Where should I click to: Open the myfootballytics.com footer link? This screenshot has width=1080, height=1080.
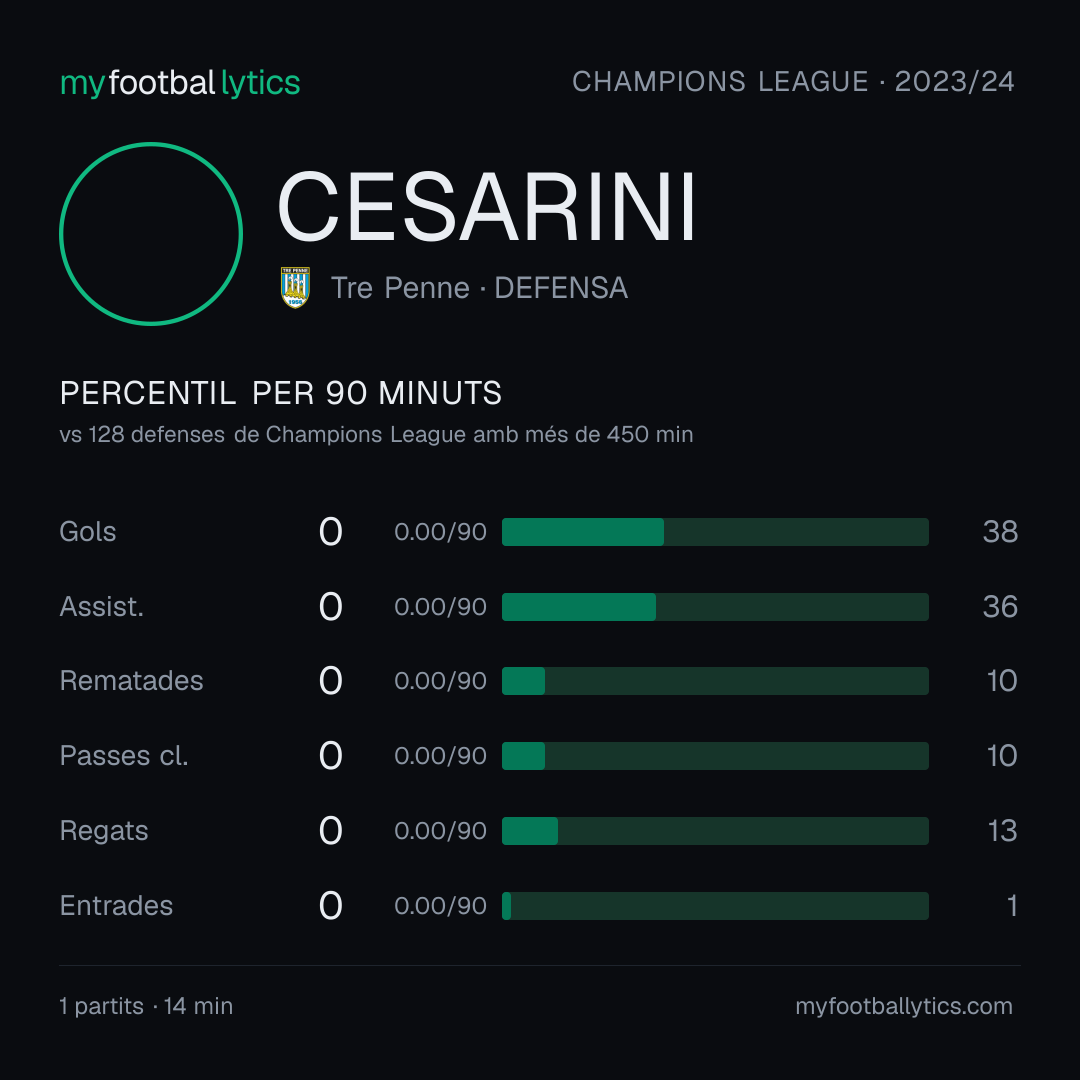pyautogui.click(x=904, y=1006)
